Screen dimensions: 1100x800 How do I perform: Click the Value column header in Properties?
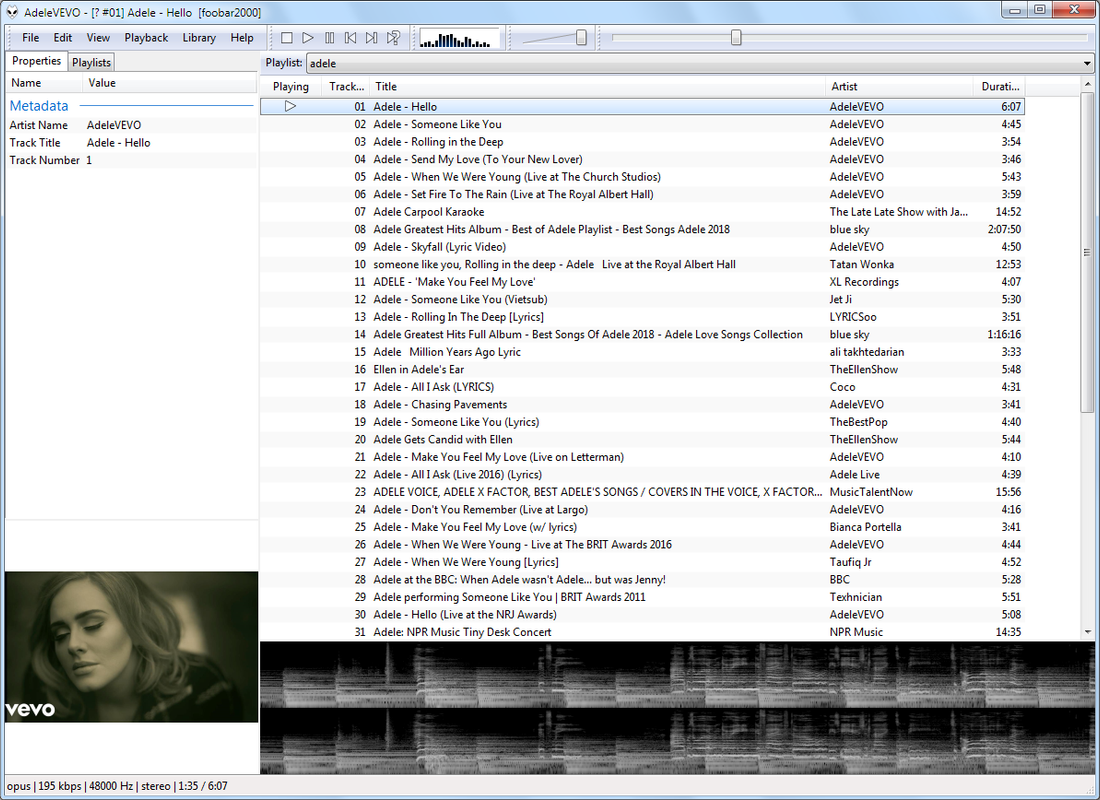click(x=170, y=83)
